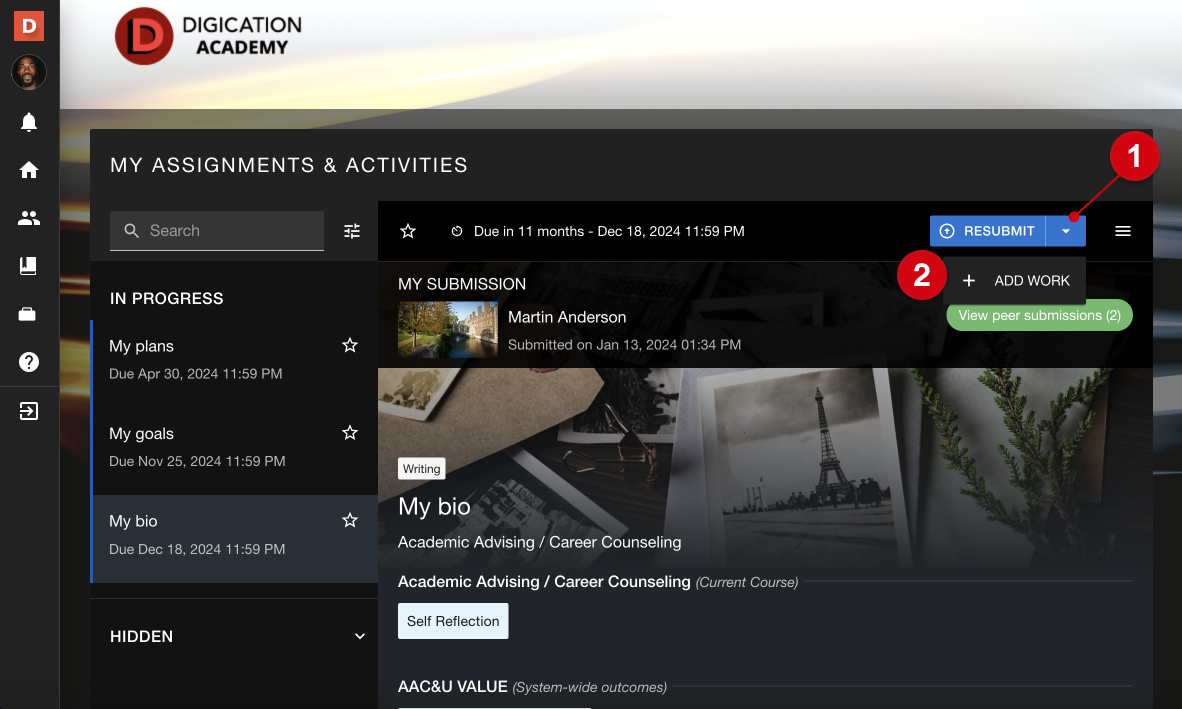The width and height of the screenshot is (1182, 709).
Task: Click View peer submissions button
Action: (1039, 315)
